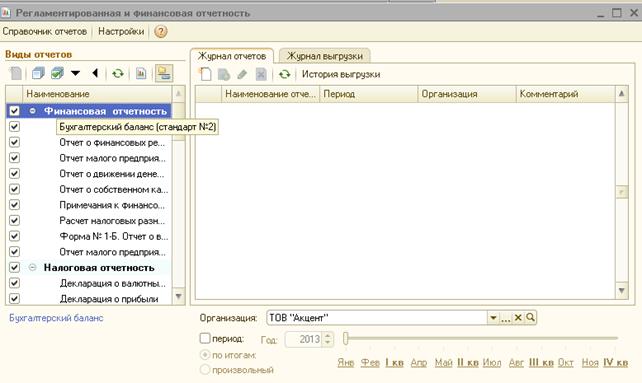
Task: Click the plain blue cube icon in Виды отчетов toolbar
Action: pos(38,74)
